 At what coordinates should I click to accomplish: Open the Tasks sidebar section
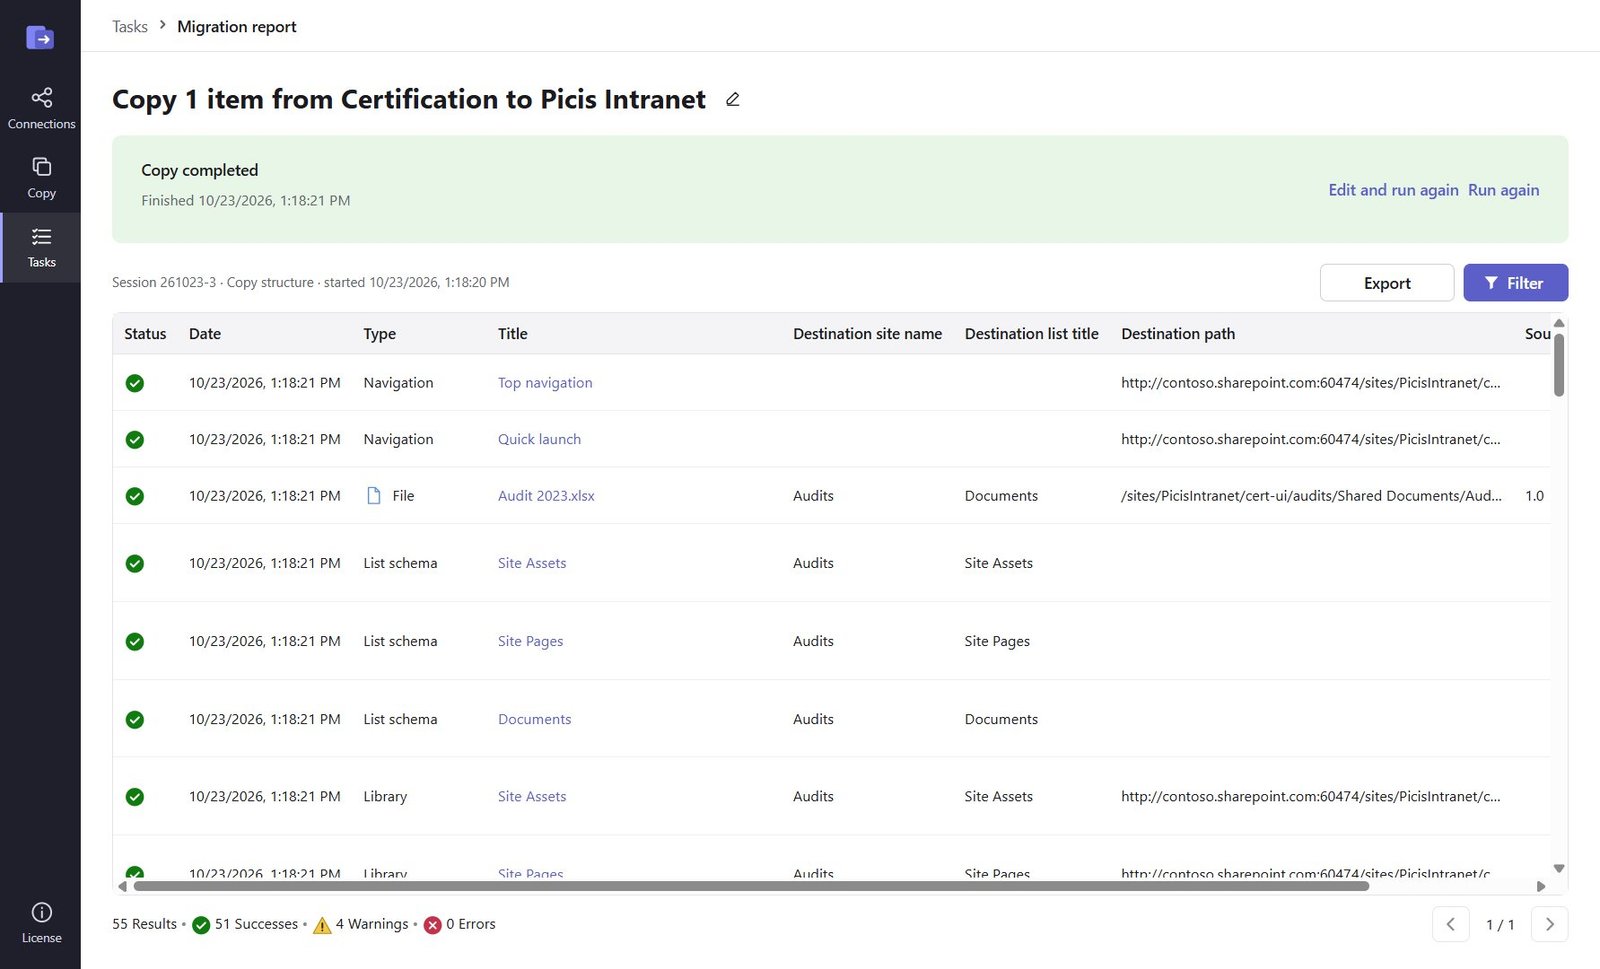click(41, 247)
